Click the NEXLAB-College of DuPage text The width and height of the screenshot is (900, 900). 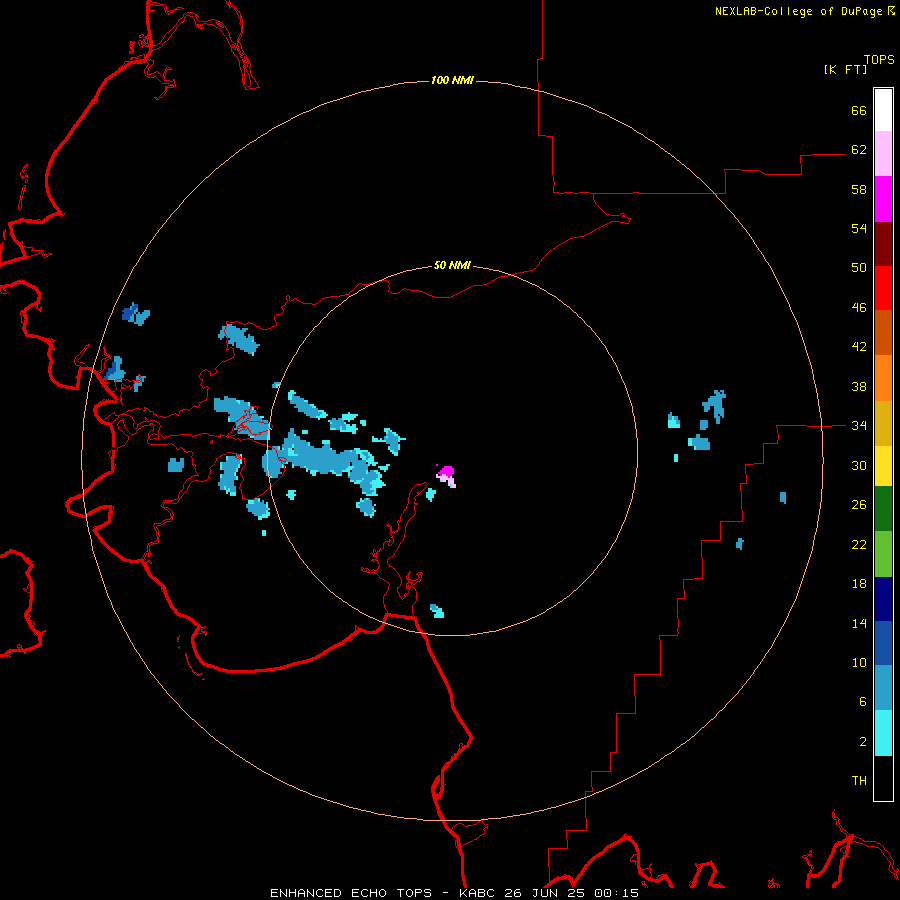coord(798,11)
